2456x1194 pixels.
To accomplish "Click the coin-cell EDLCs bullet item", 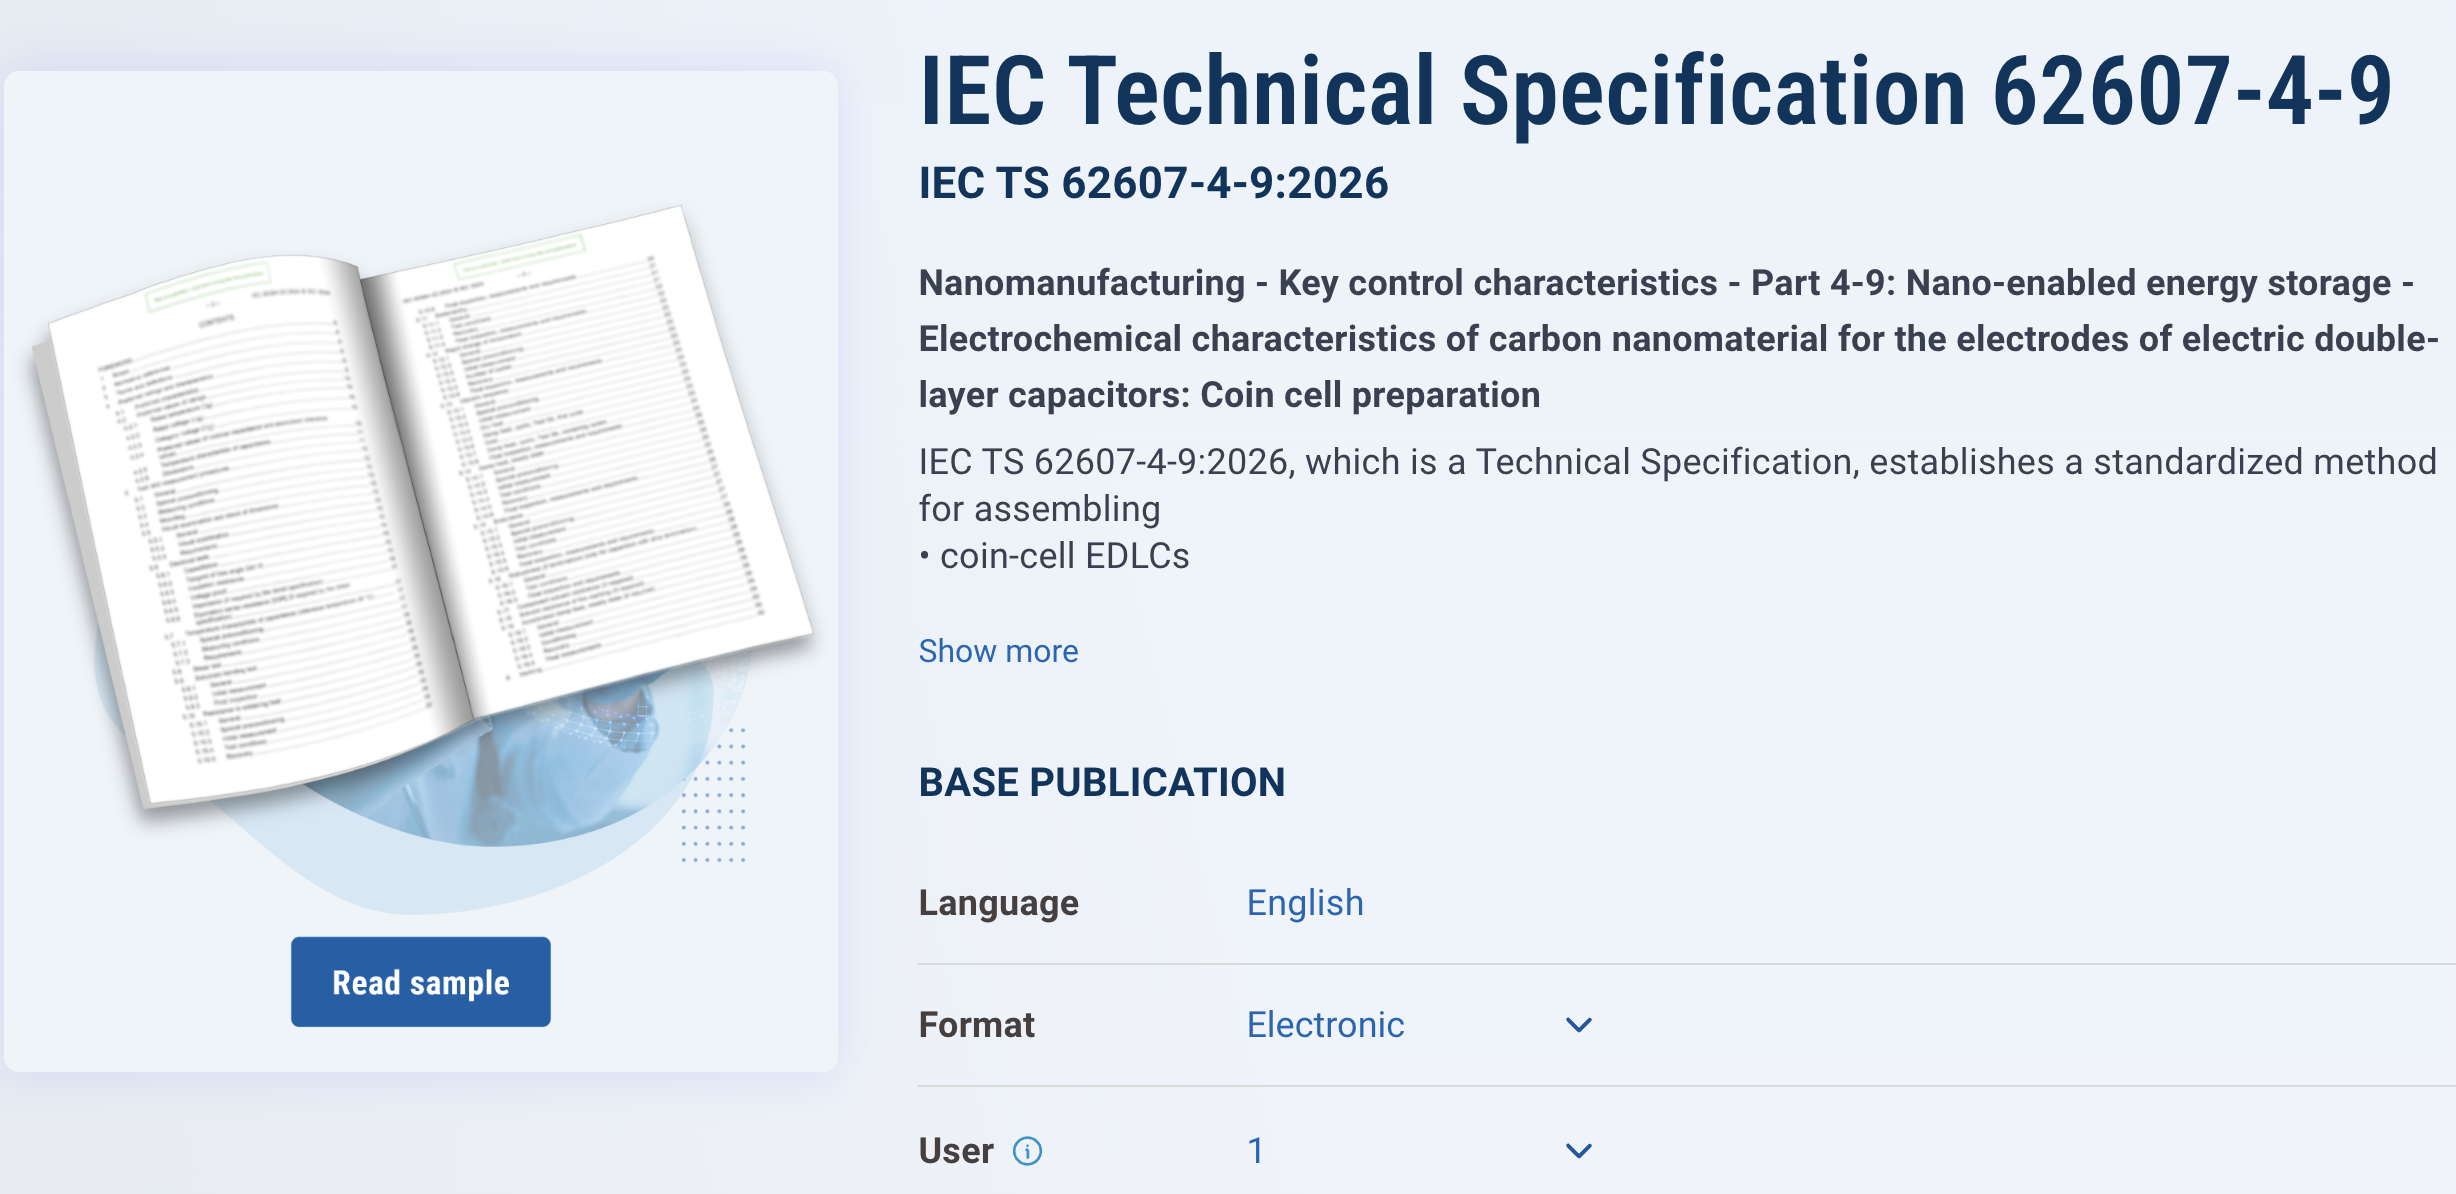I will [1055, 556].
